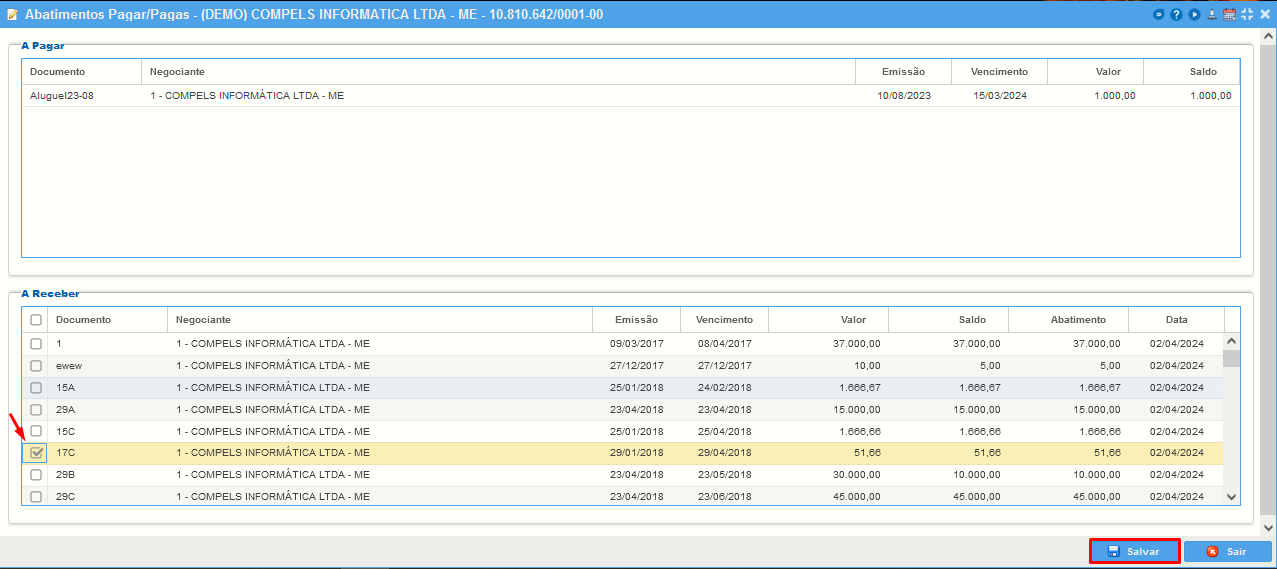Sort A Receber by Negociante column header

380,320
